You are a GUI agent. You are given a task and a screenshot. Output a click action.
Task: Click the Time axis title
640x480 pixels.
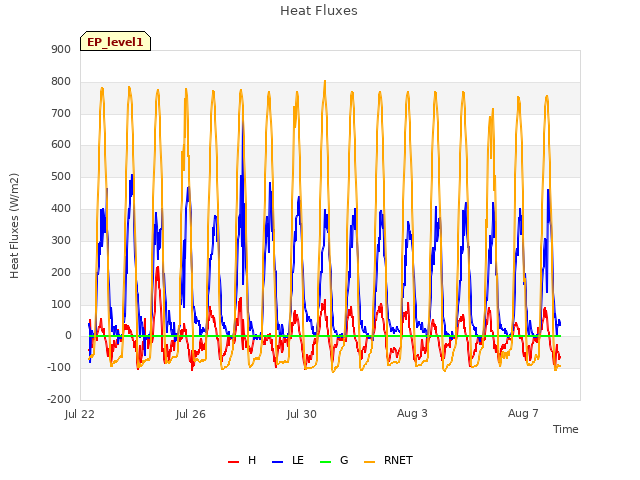click(x=566, y=429)
